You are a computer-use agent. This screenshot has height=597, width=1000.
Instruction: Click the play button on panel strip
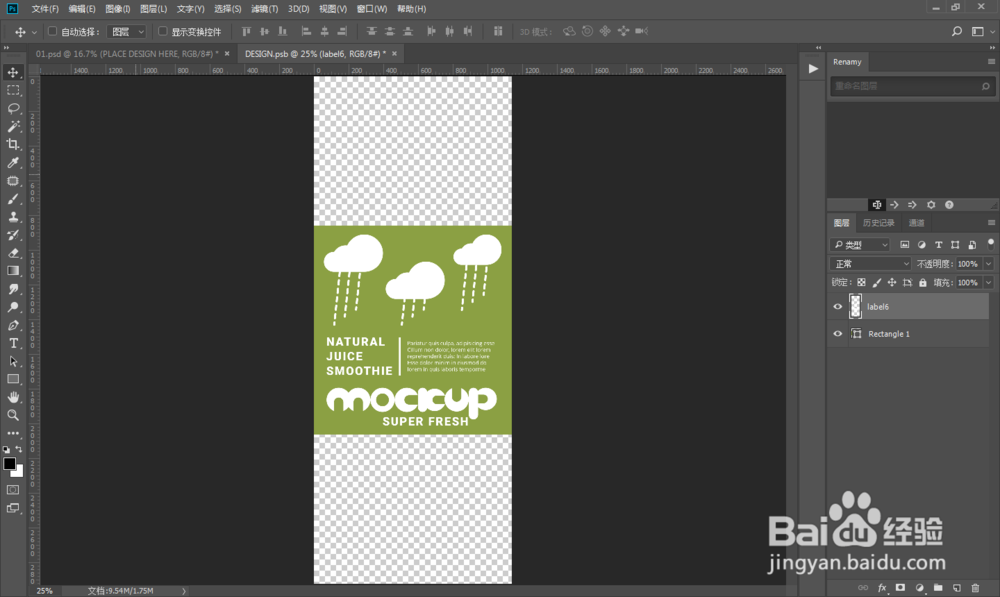[x=813, y=69]
